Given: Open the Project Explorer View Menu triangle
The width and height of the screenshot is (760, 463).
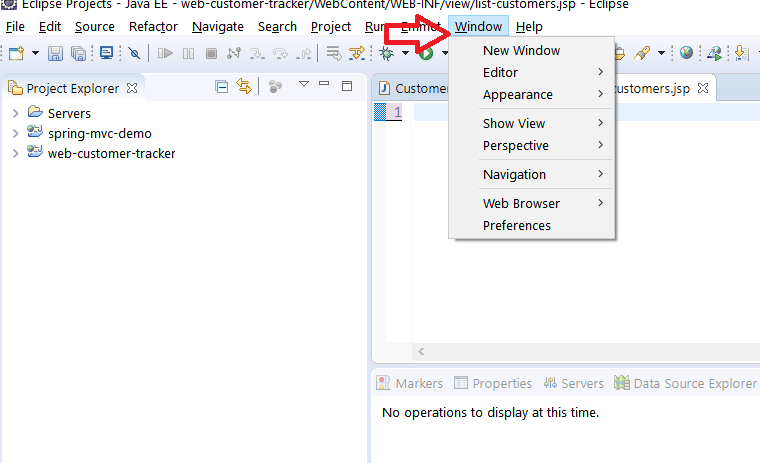Looking at the screenshot, I should (x=304, y=84).
